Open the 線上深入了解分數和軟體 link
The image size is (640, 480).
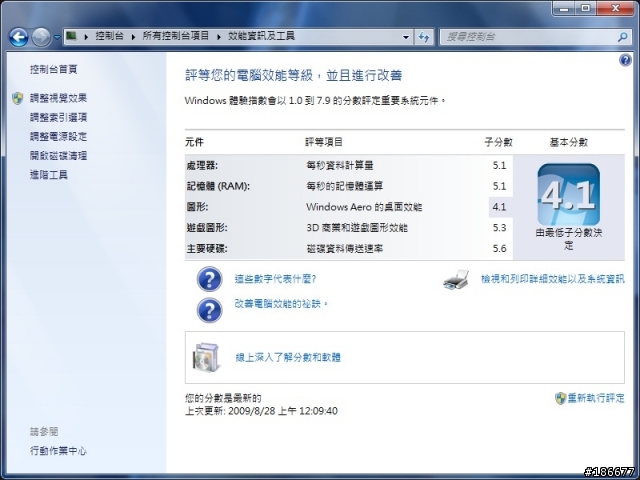tap(288, 358)
